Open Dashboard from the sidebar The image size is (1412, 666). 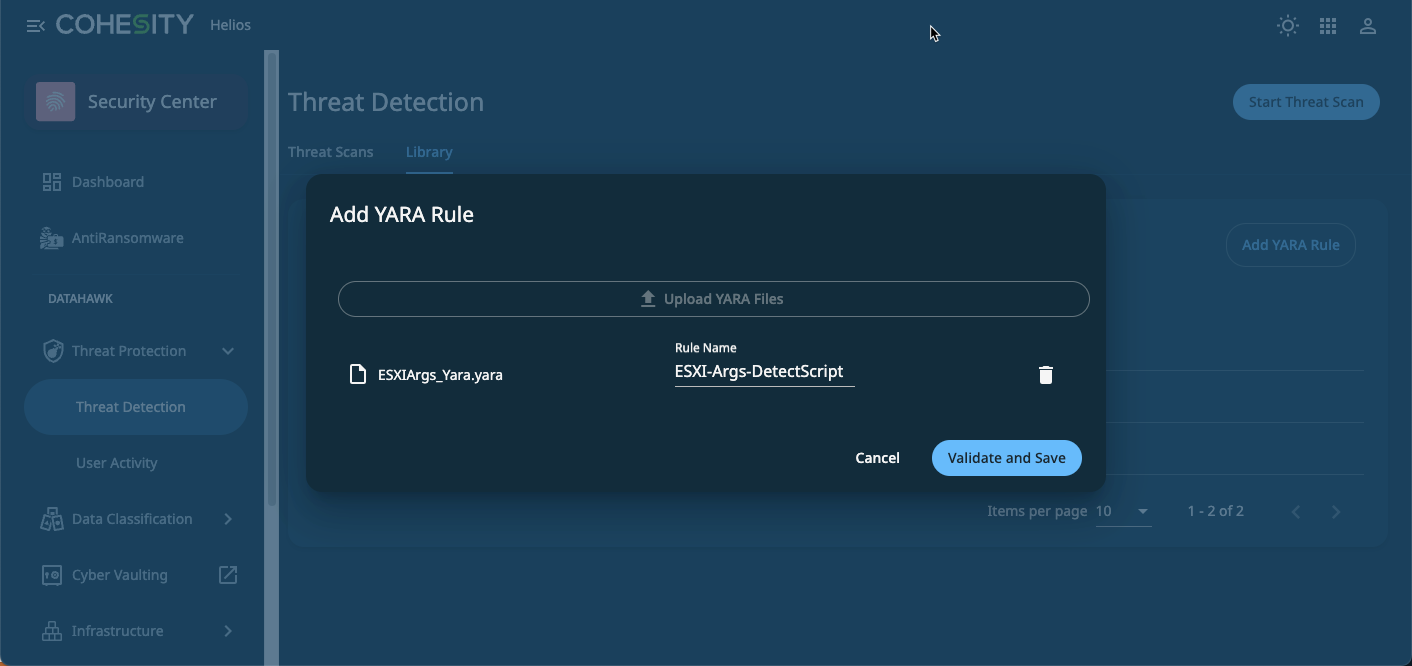pos(108,182)
